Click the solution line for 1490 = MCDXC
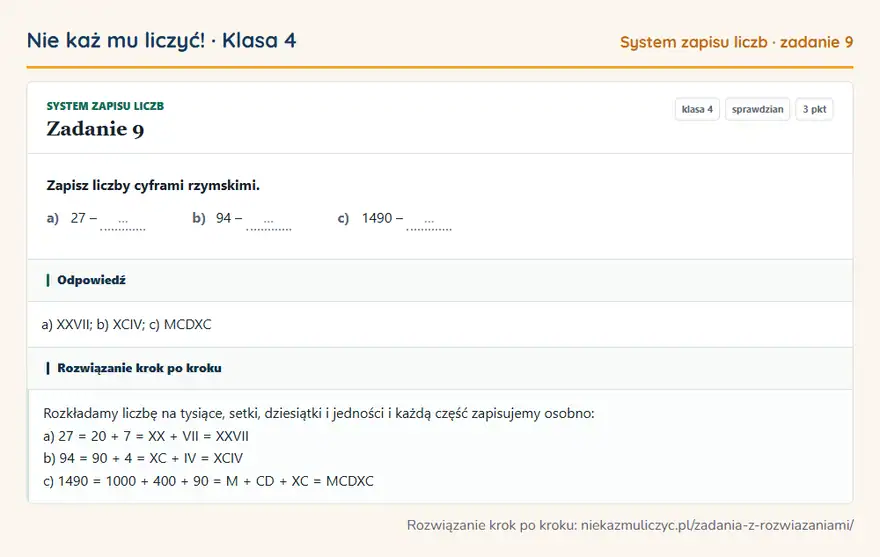The height and width of the screenshot is (557, 880). (x=208, y=481)
